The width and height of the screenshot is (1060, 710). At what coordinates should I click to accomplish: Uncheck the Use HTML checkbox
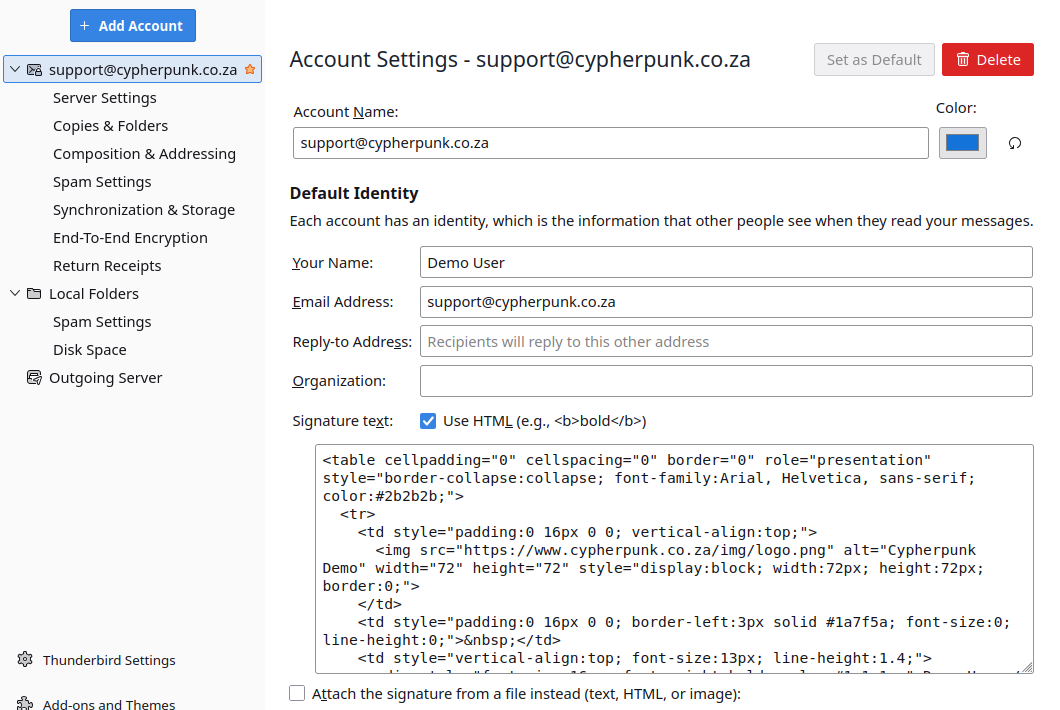point(428,421)
